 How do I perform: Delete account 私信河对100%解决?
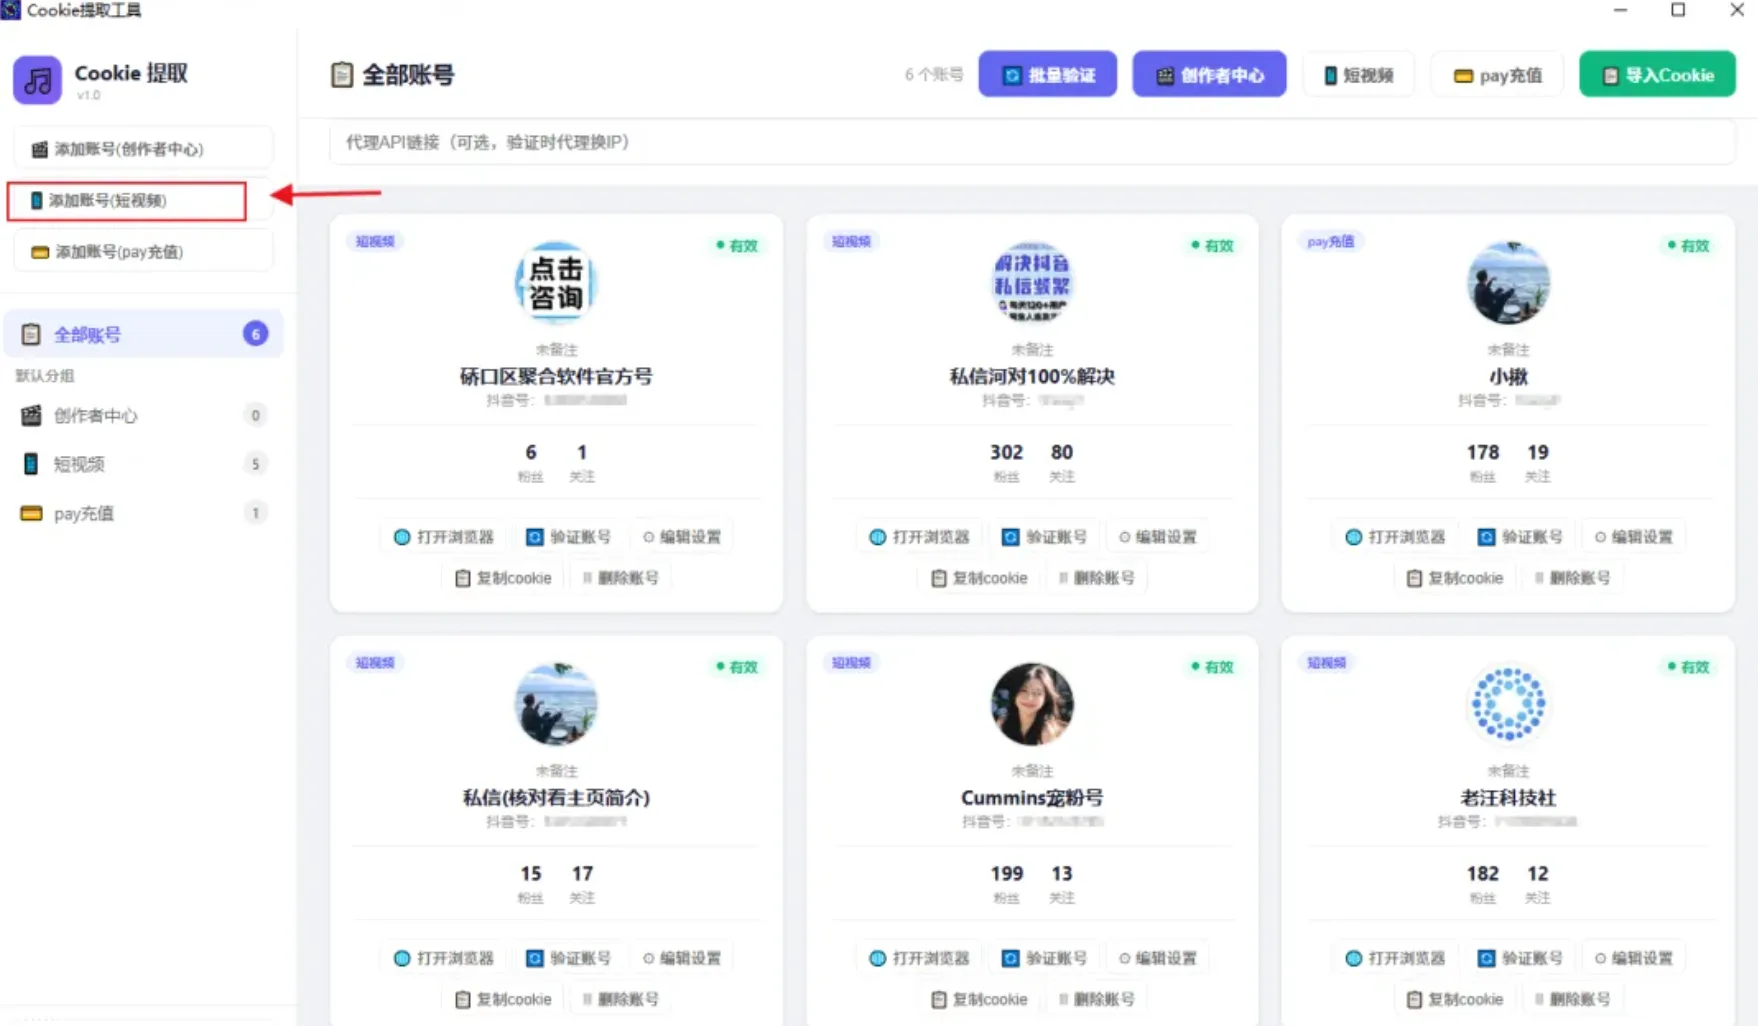point(1096,578)
